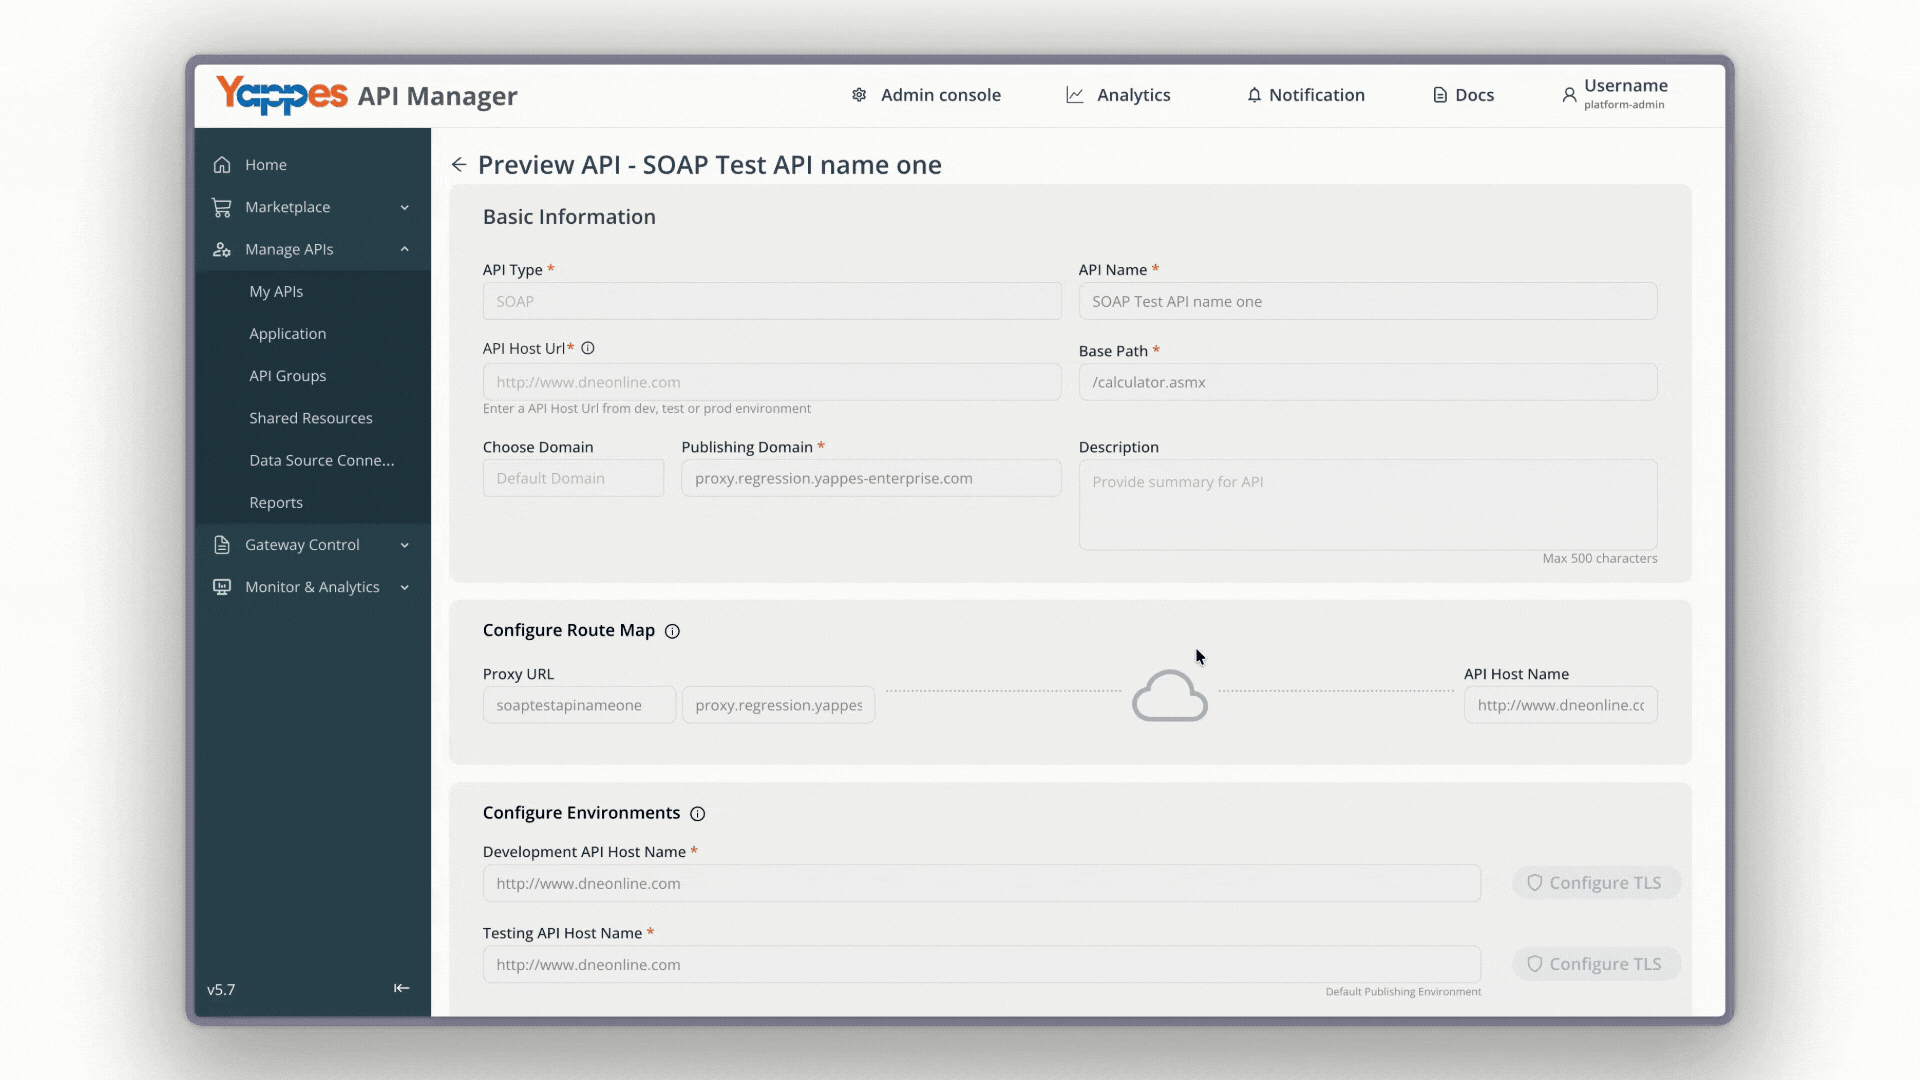Image resolution: width=1920 pixels, height=1080 pixels.
Task: Configure TLS for Testing host
Action: click(x=1596, y=964)
